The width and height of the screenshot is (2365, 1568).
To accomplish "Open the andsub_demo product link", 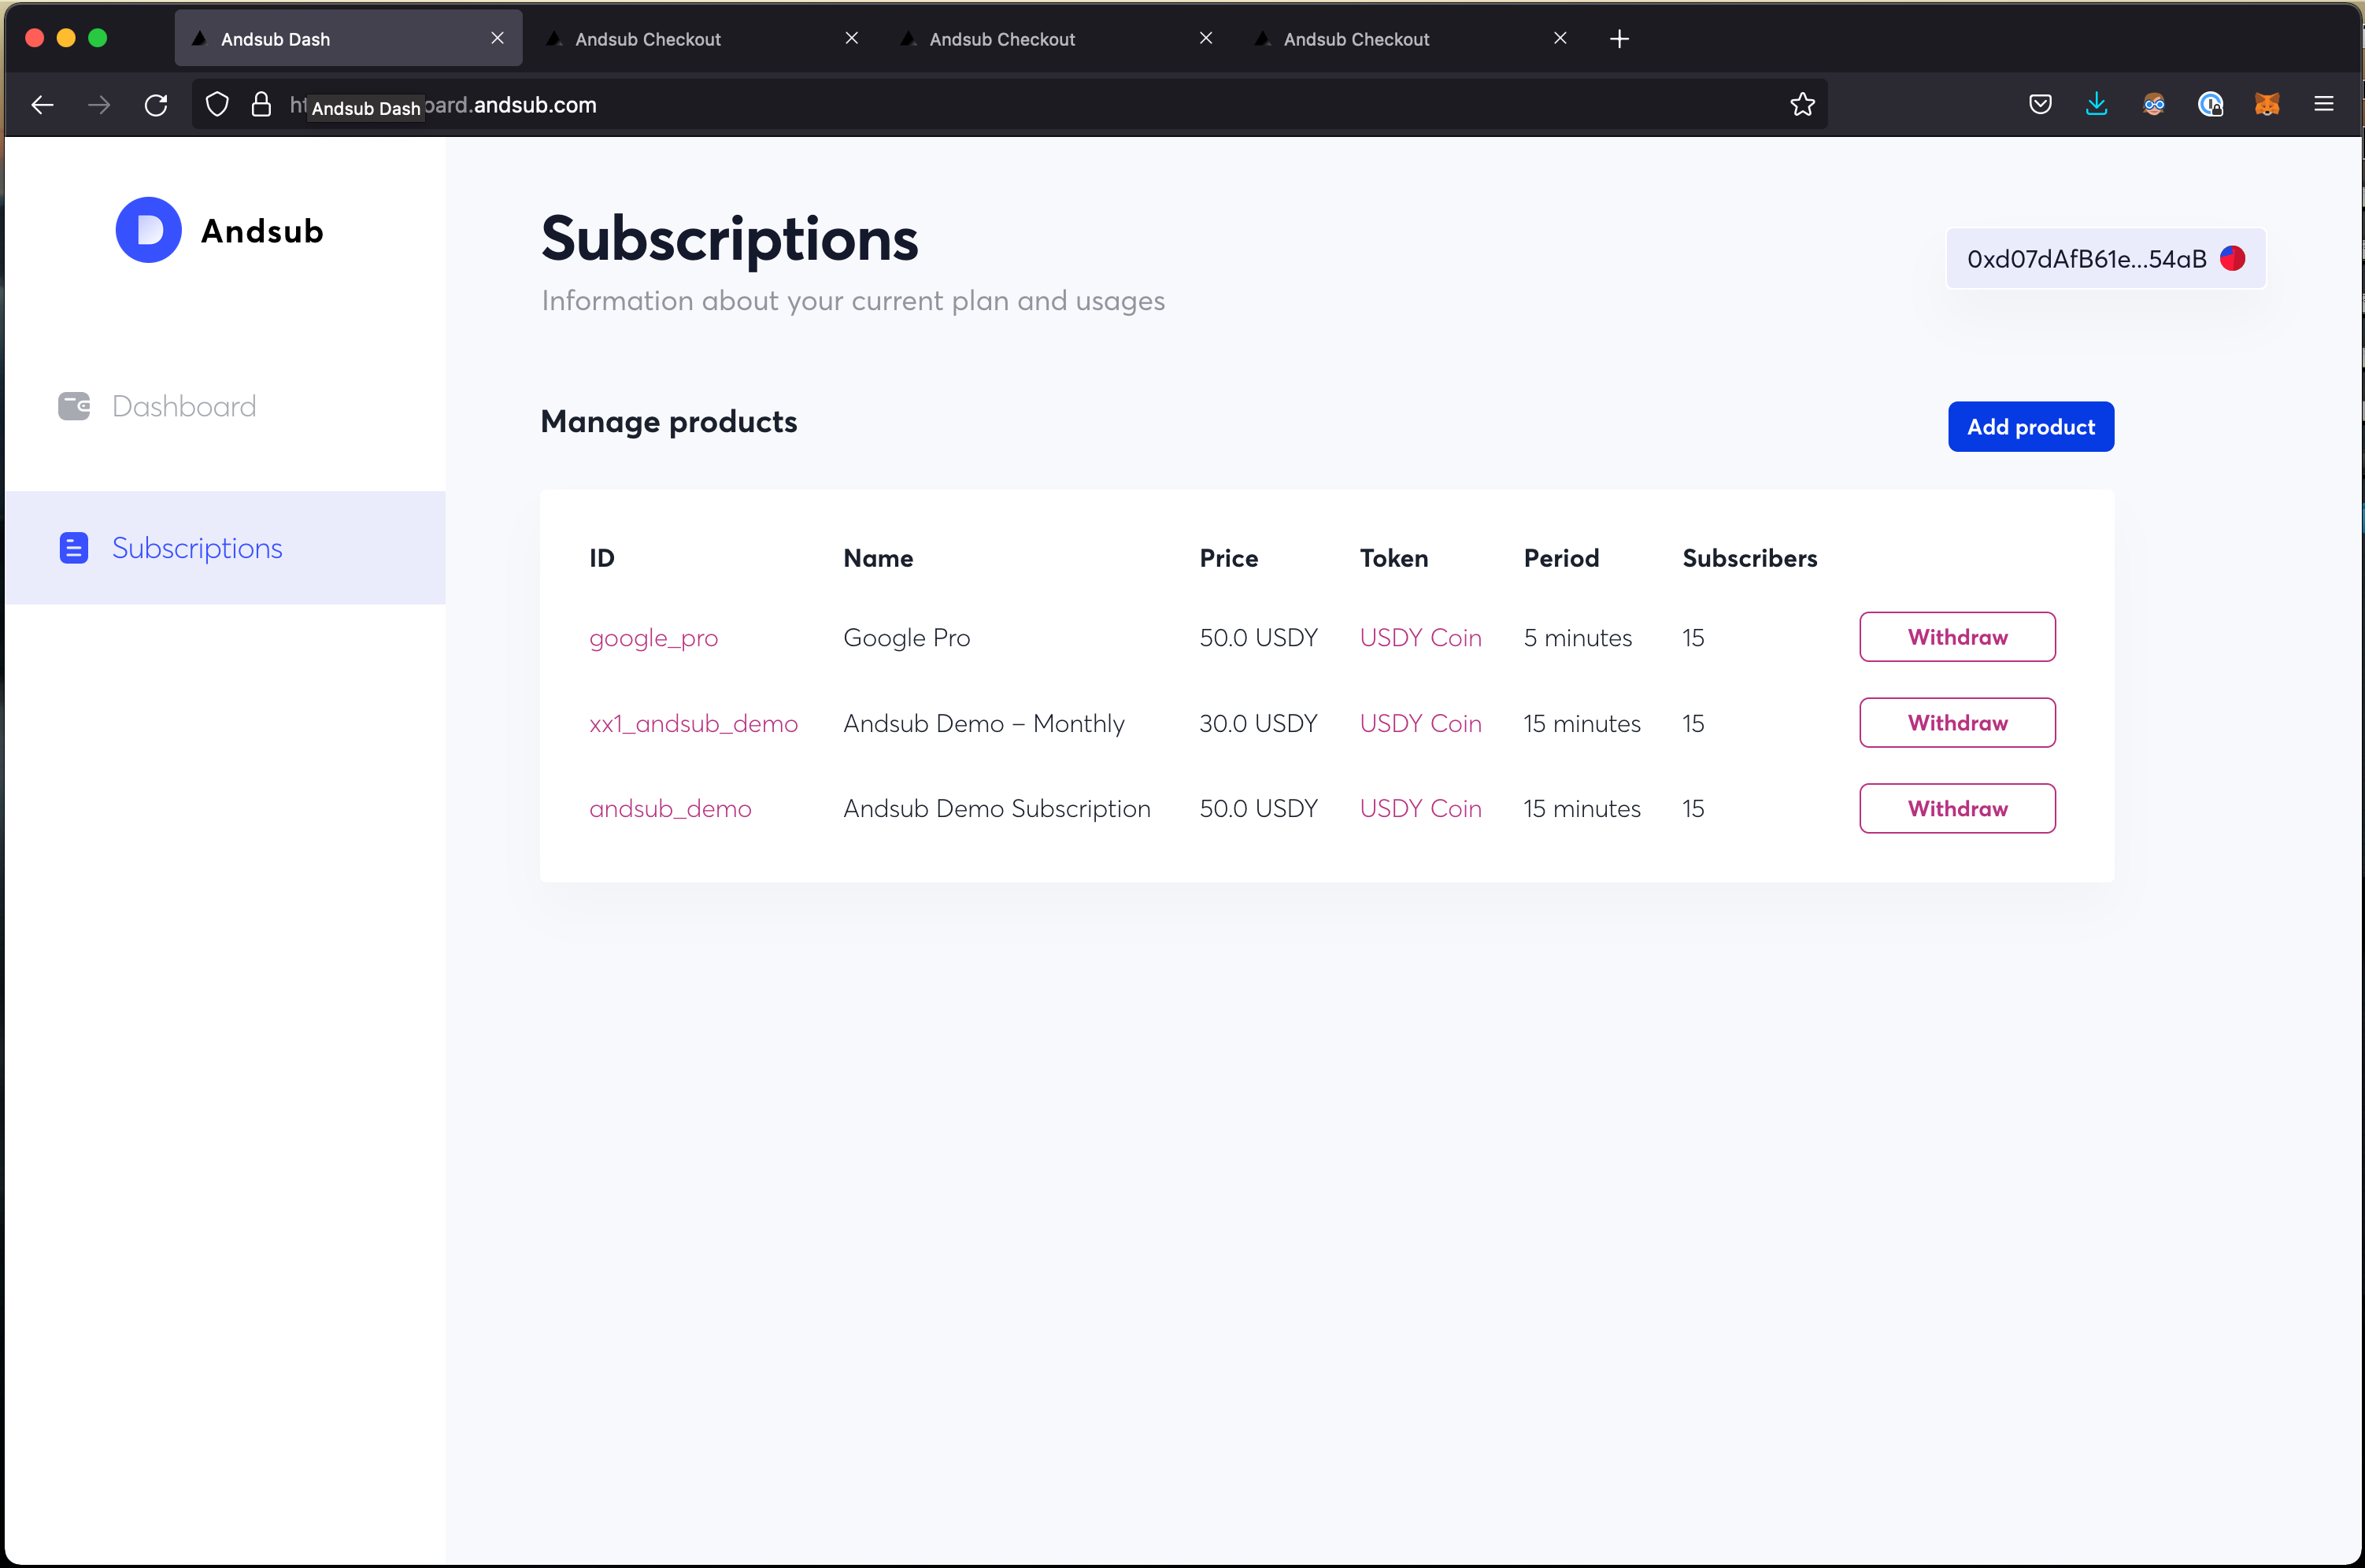I will tap(670, 808).
